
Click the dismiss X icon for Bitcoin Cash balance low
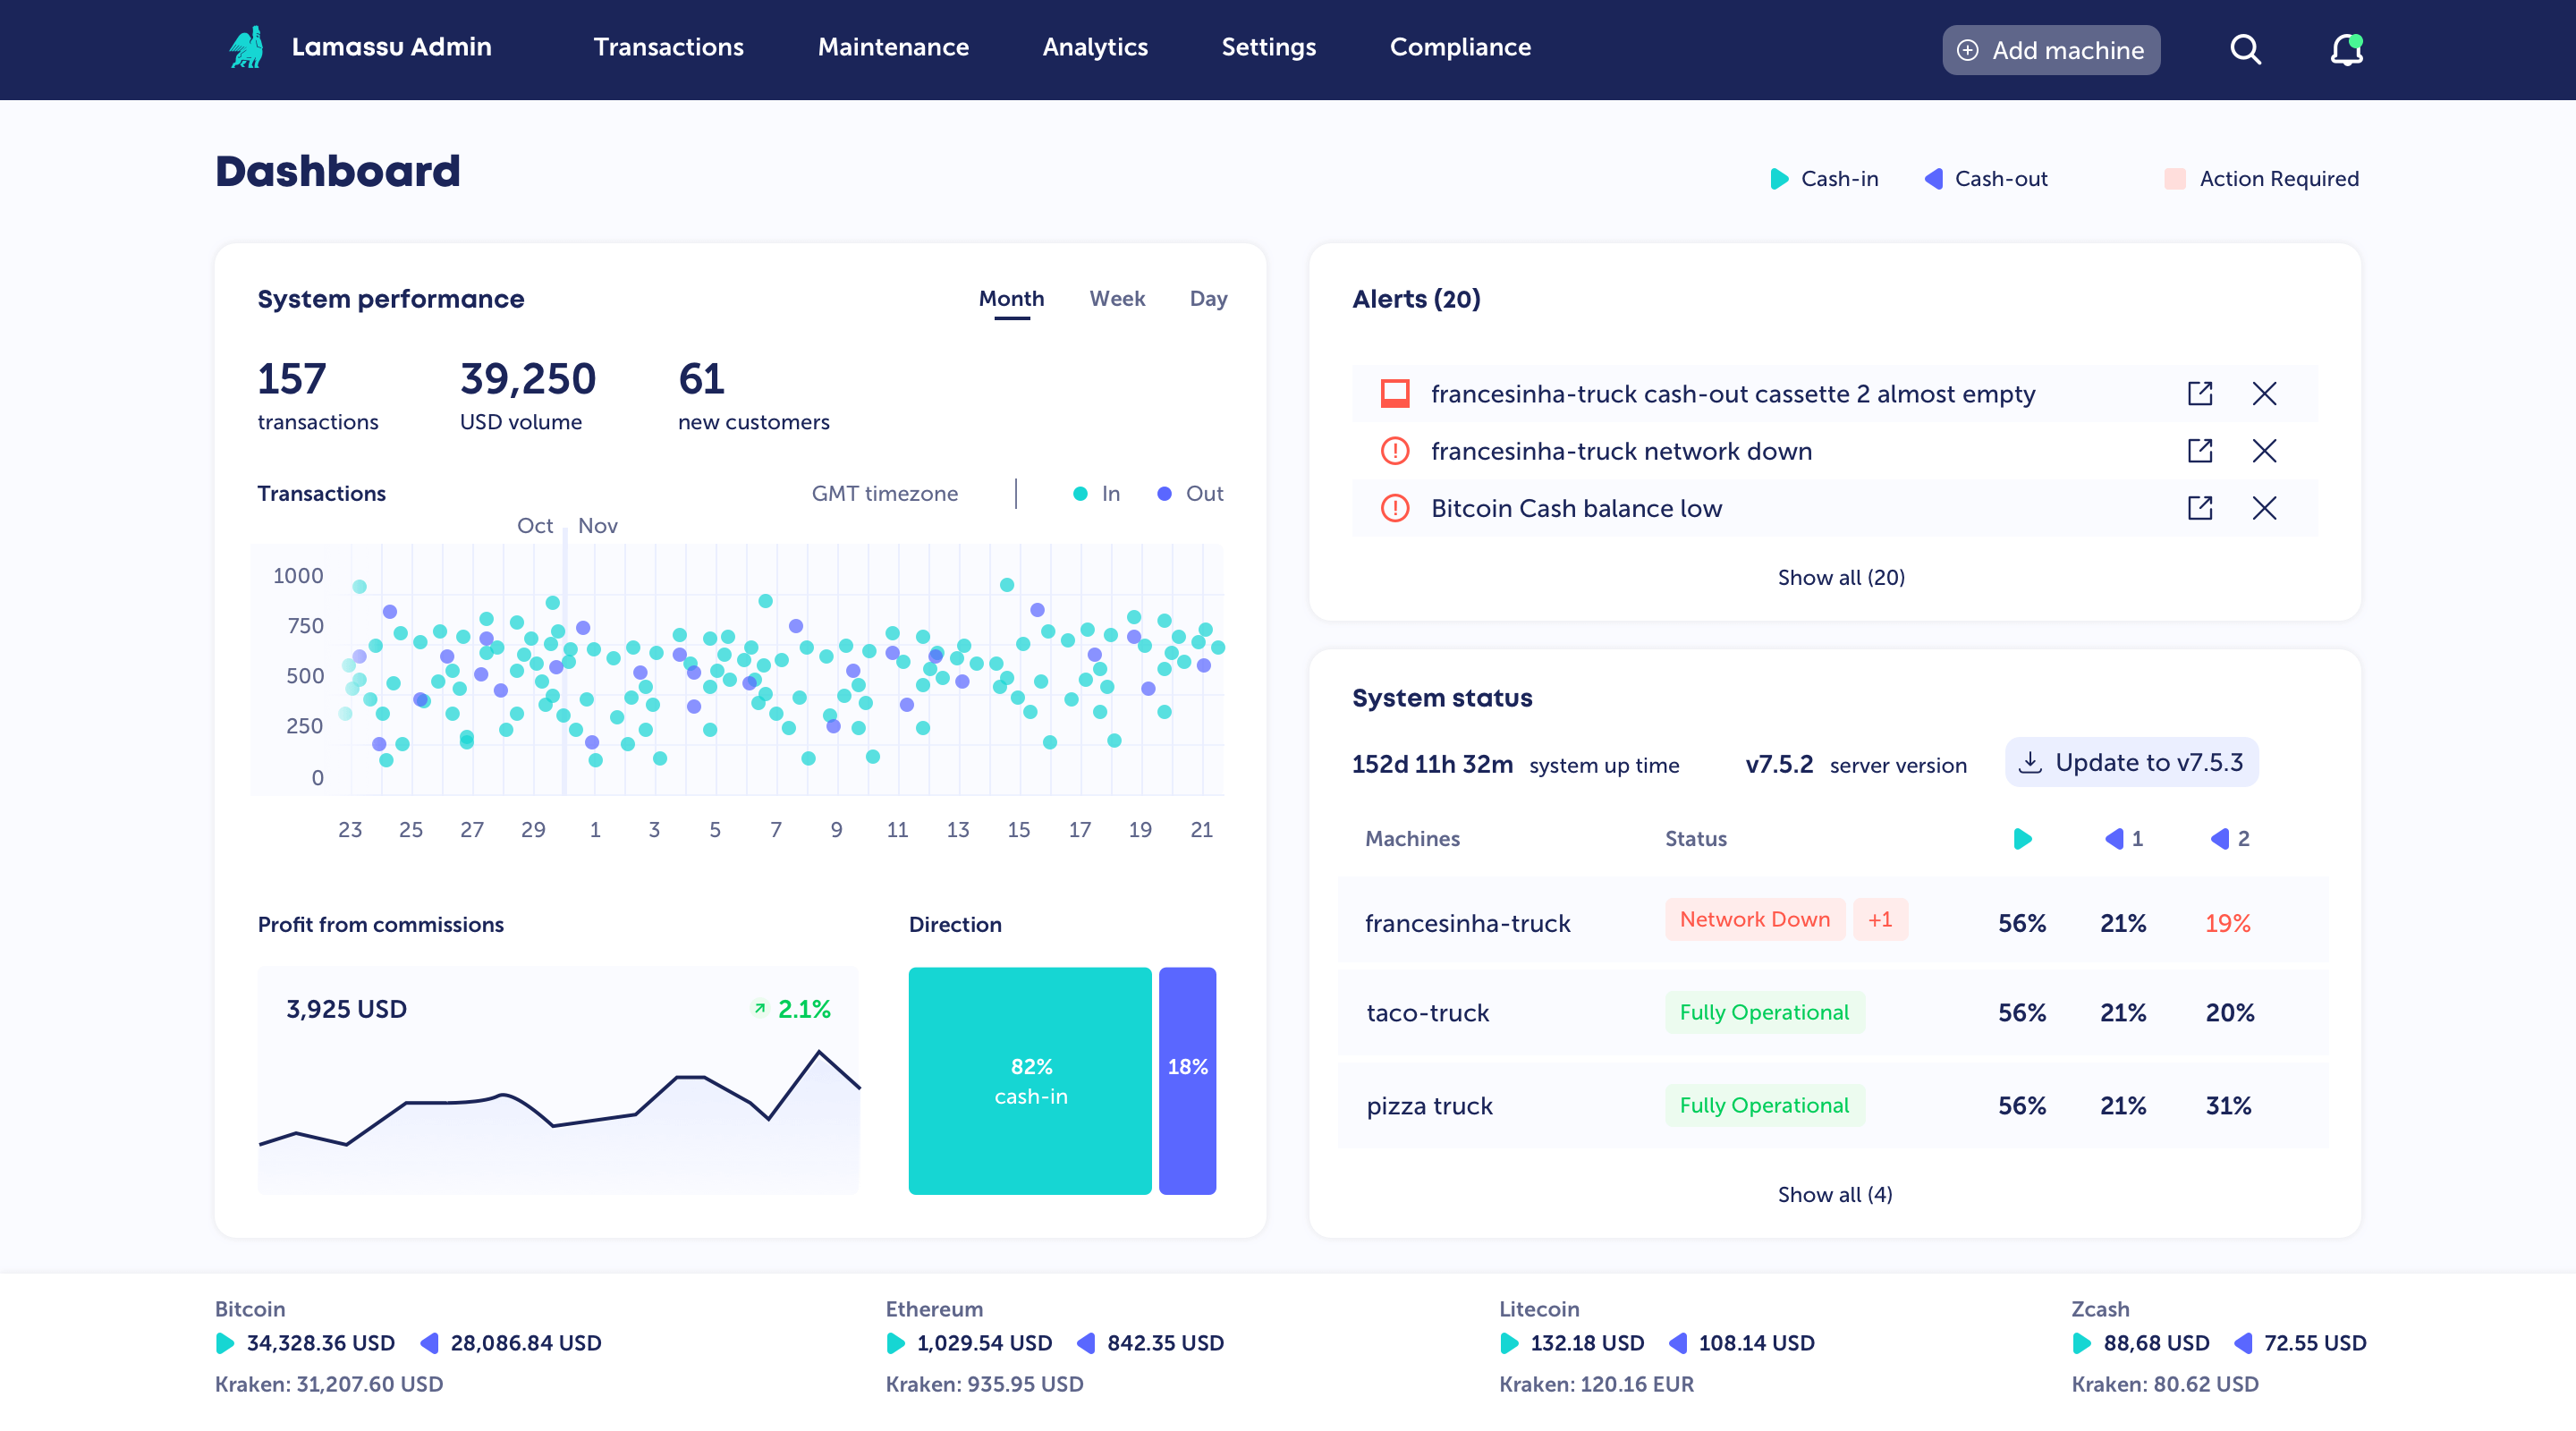click(x=2264, y=507)
